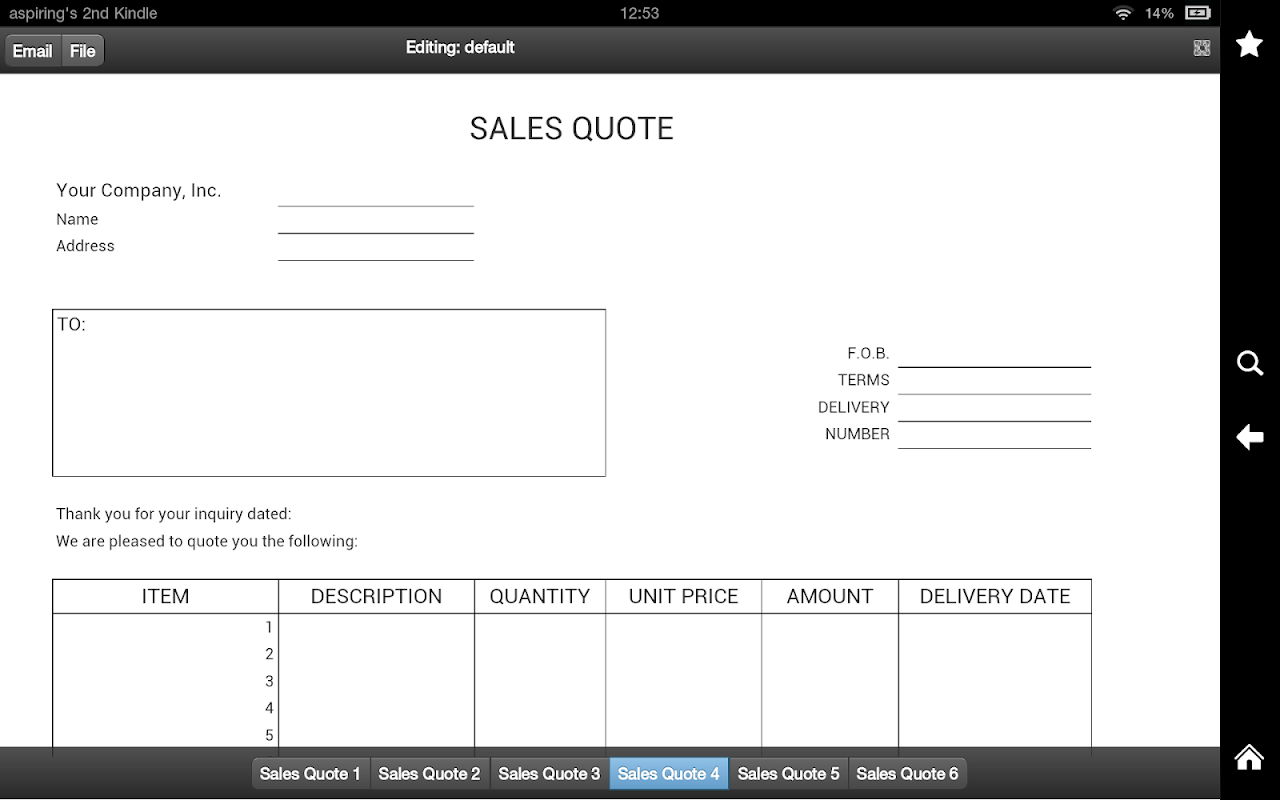Open the File menu
Image resolution: width=1280 pixels, height=800 pixels.
click(x=83, y=51)
